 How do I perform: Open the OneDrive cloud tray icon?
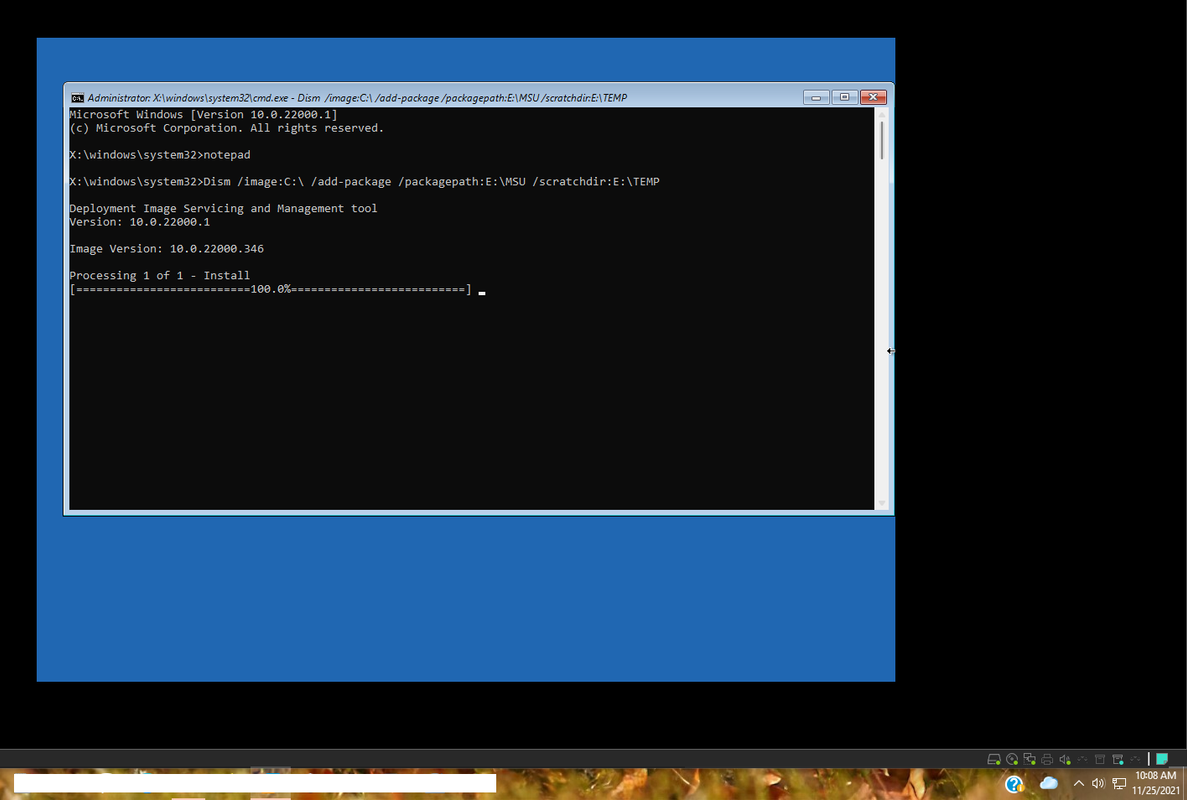(1048, 783)
